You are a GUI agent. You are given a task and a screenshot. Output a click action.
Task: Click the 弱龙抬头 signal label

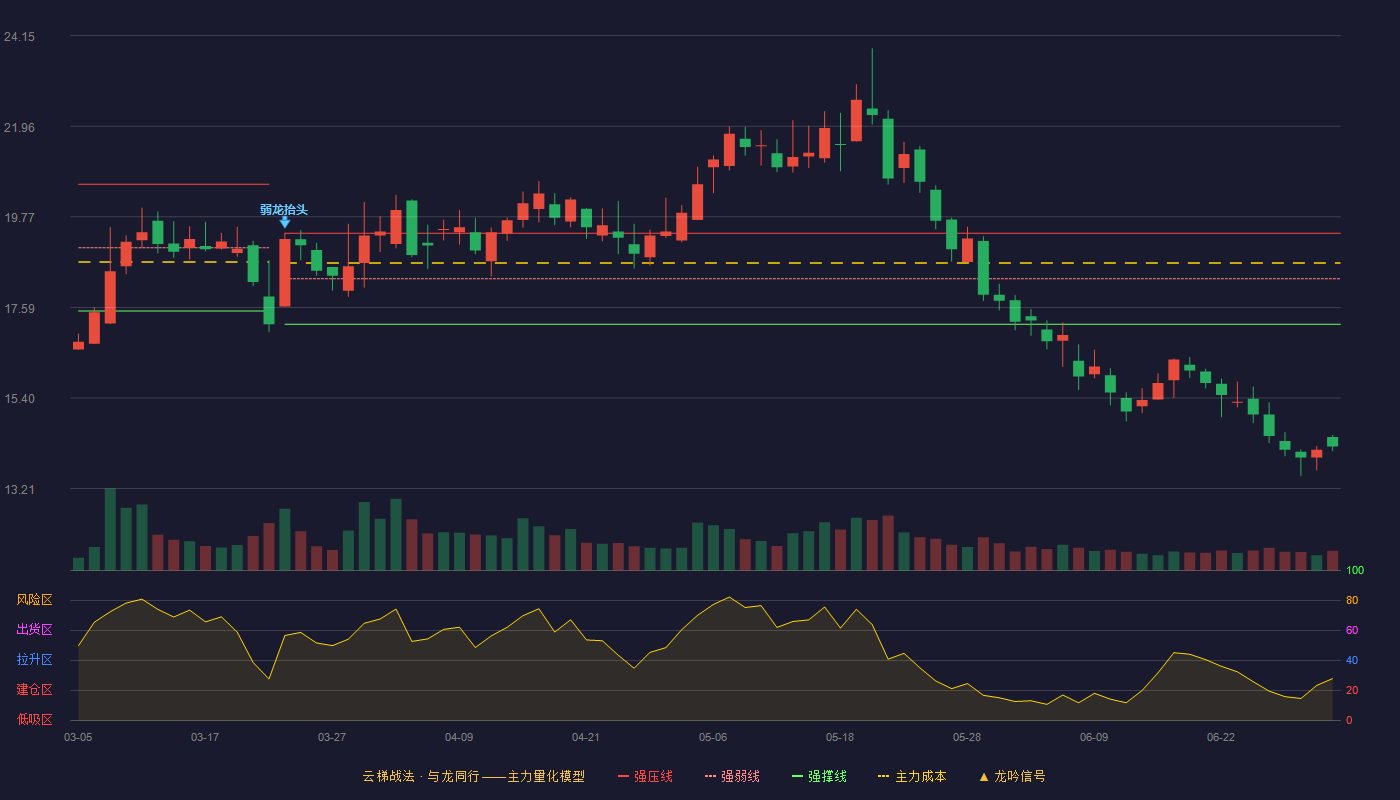point(284,209)
